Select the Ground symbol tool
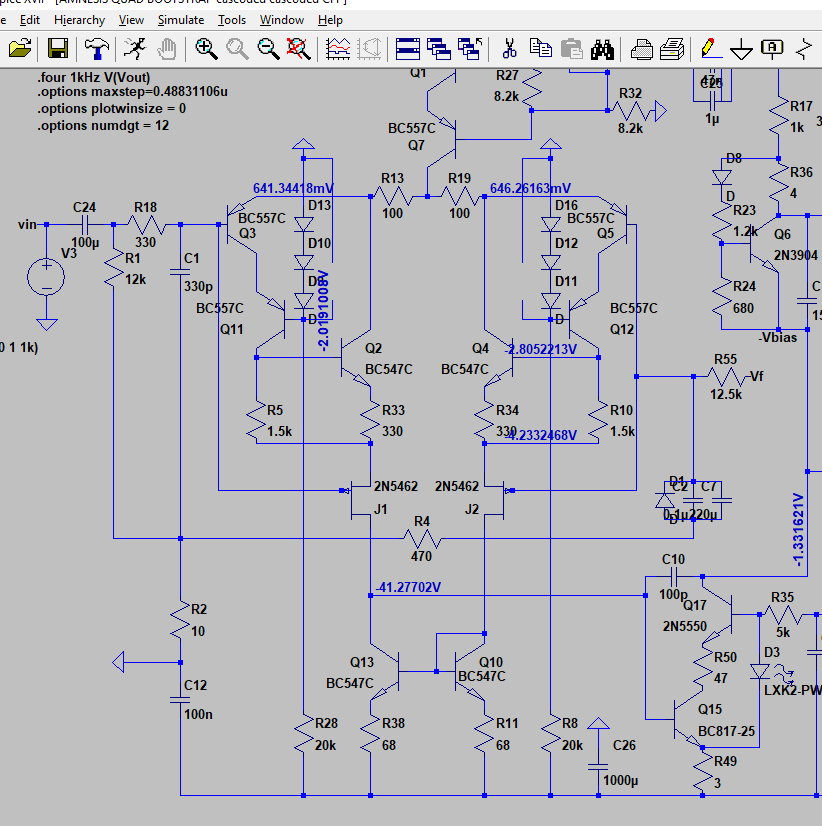The height and width of the screenshot is (826, 822). 741,49
